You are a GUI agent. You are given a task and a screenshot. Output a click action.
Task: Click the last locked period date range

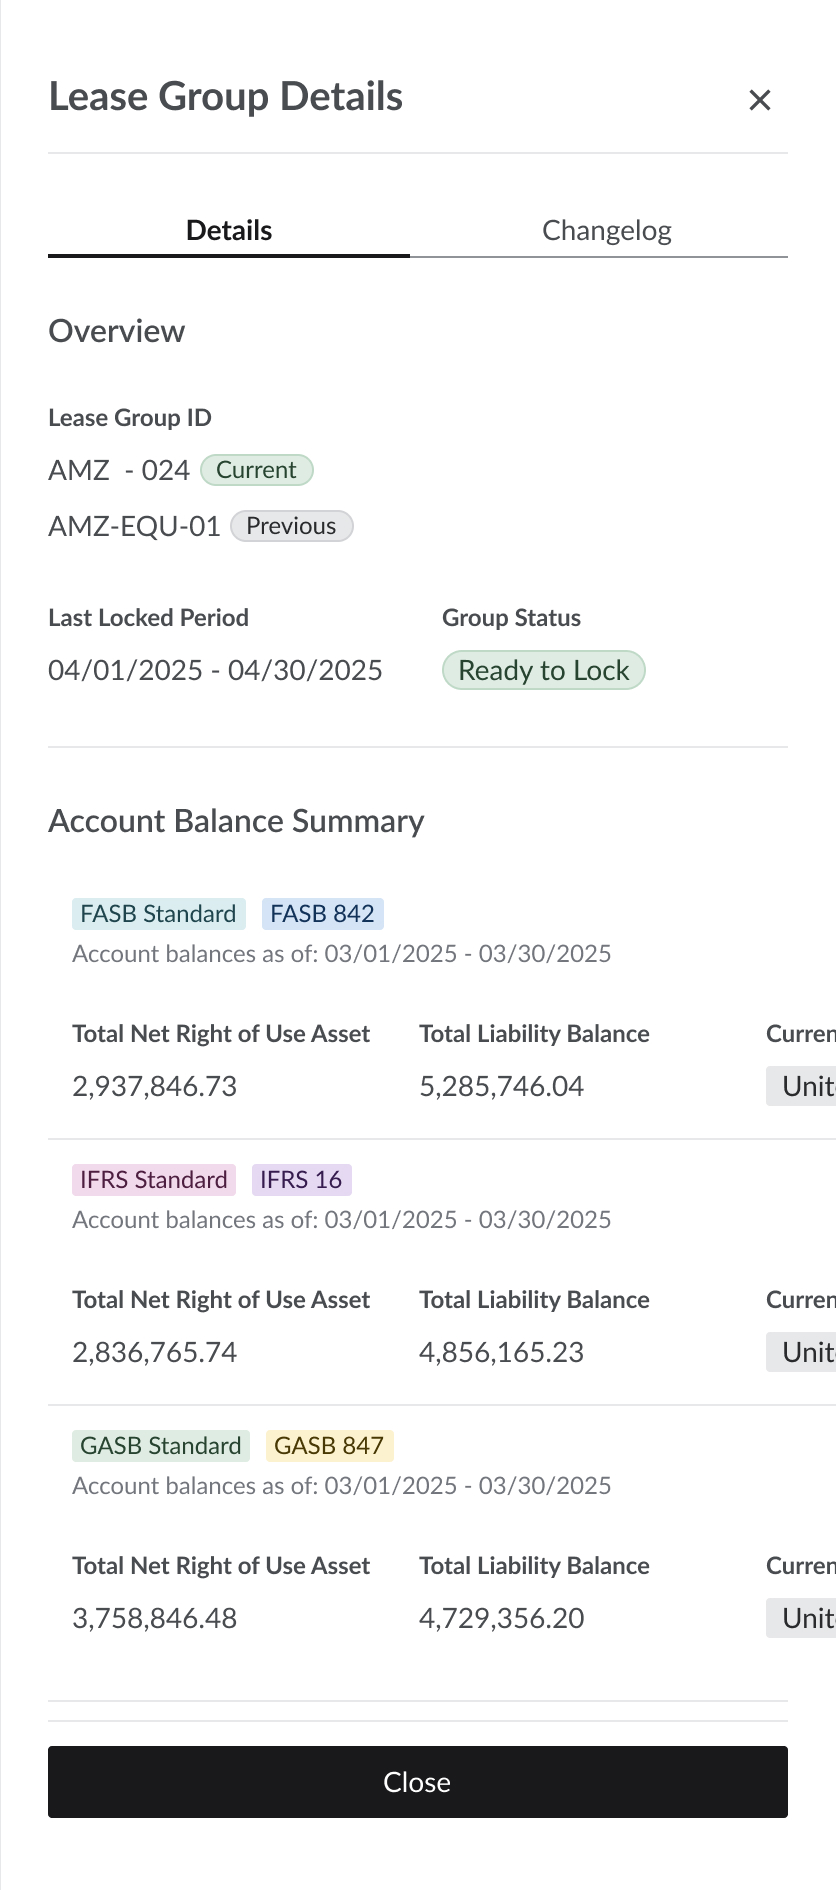pyautogui.click(x=215, y=670)
